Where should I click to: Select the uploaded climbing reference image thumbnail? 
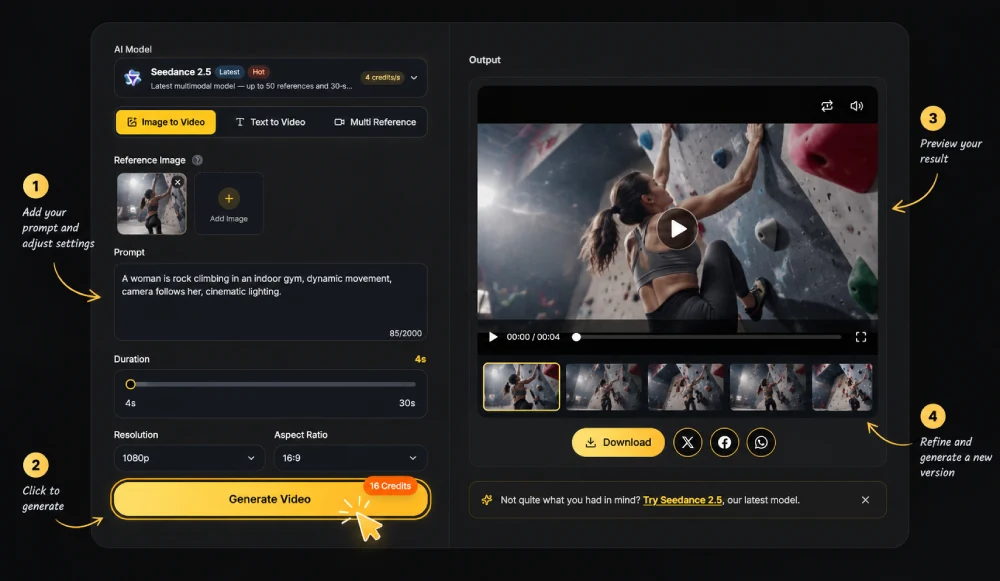tap(152, 203)
